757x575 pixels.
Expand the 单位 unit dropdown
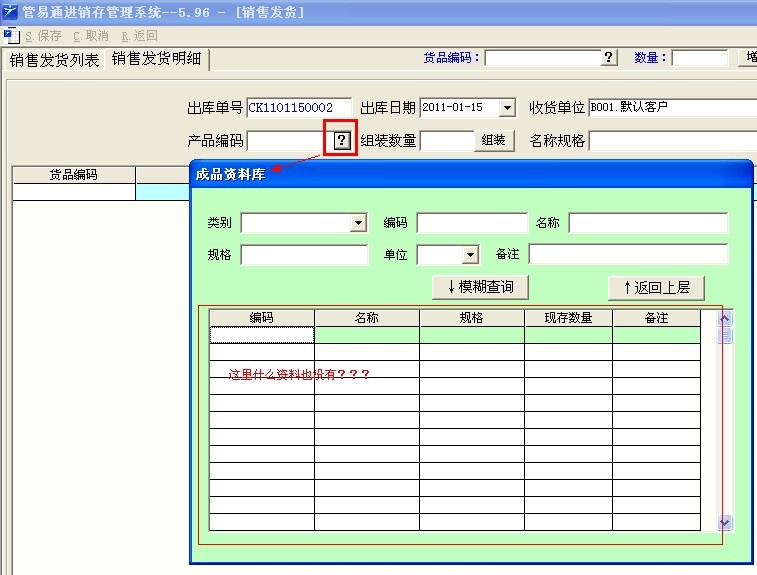click(x=470, y=255)
